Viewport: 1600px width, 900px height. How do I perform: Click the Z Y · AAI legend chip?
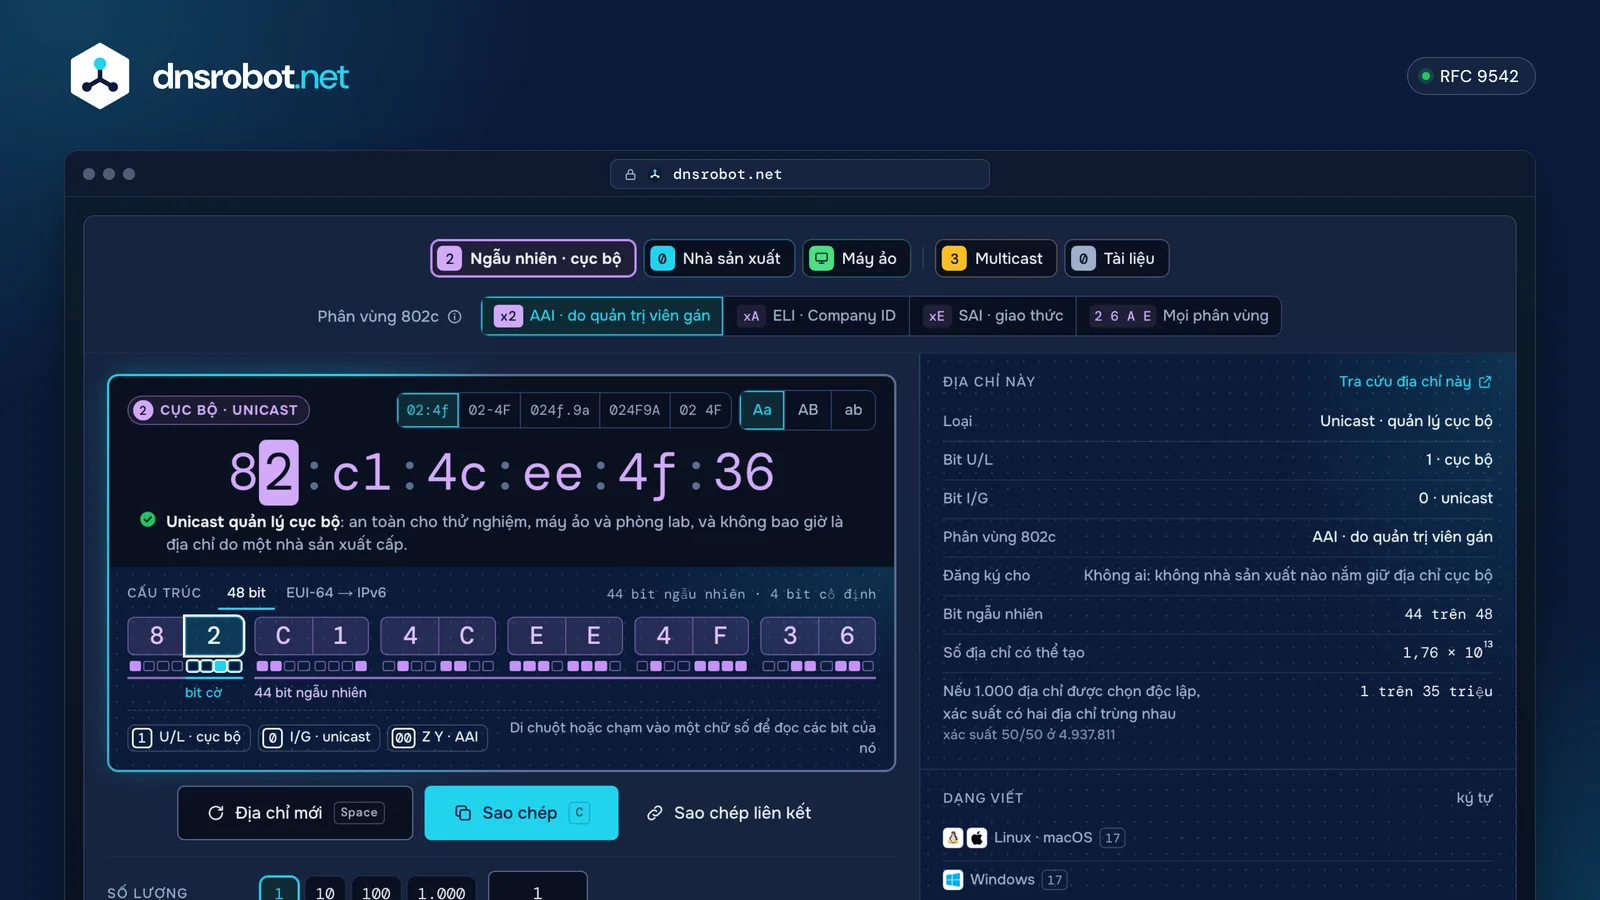click(436, 738)
